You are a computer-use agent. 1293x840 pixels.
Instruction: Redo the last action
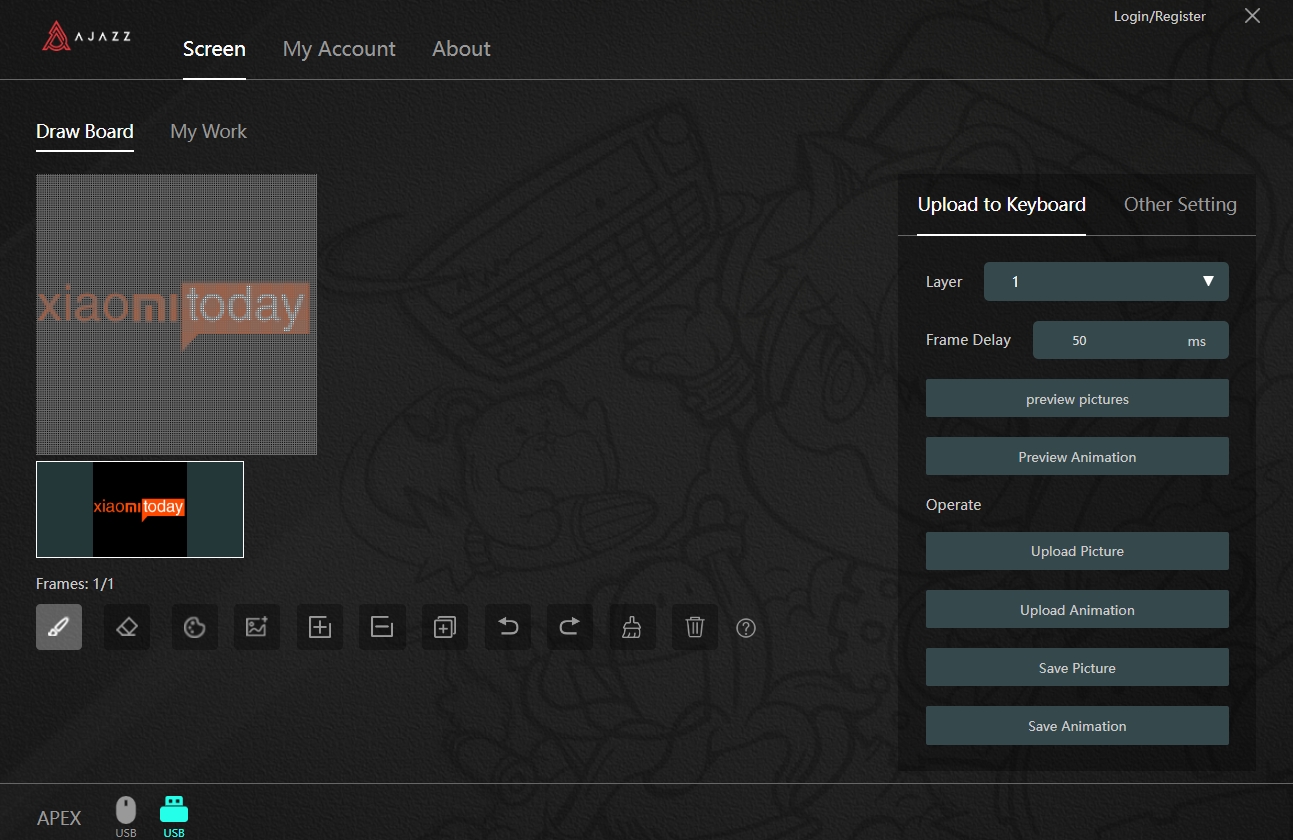tap(570, 627)
